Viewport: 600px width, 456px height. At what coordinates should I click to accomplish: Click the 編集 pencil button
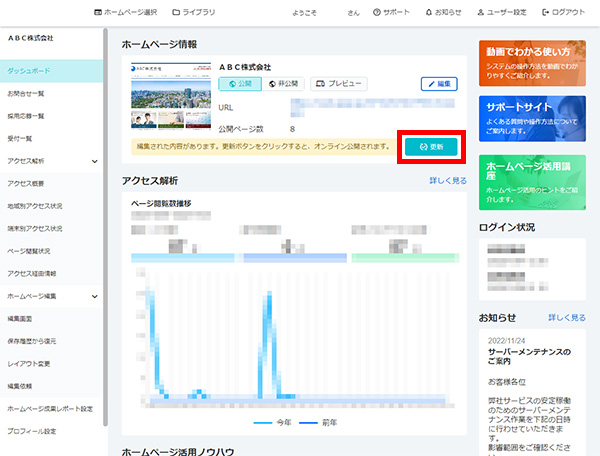[439, 84]
